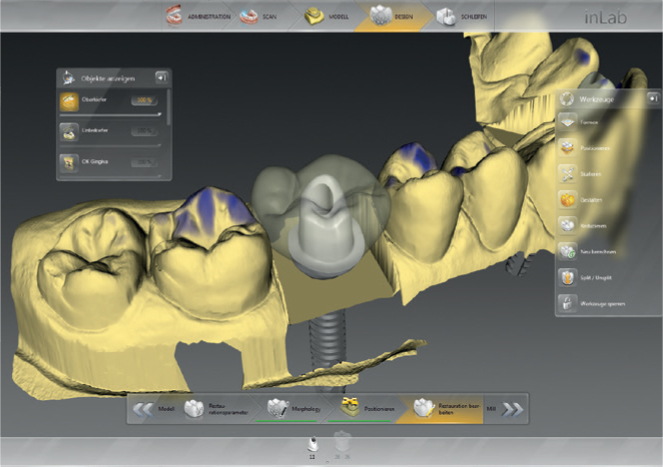Click the Werkzeuge sperren lock icon
663x467 pixels.
pyautogui.click(x=567, y=302)
